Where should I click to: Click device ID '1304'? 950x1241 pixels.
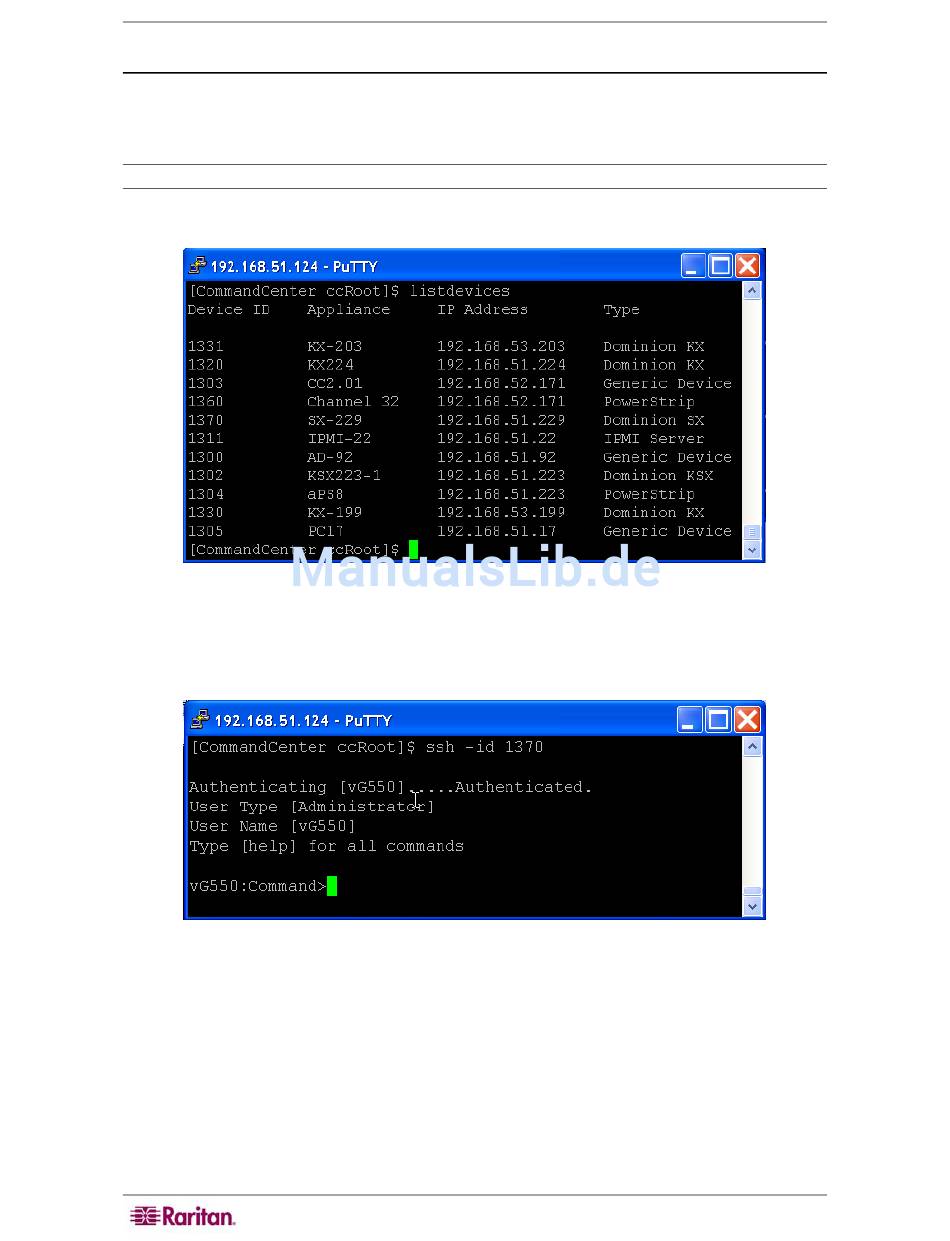206,494
